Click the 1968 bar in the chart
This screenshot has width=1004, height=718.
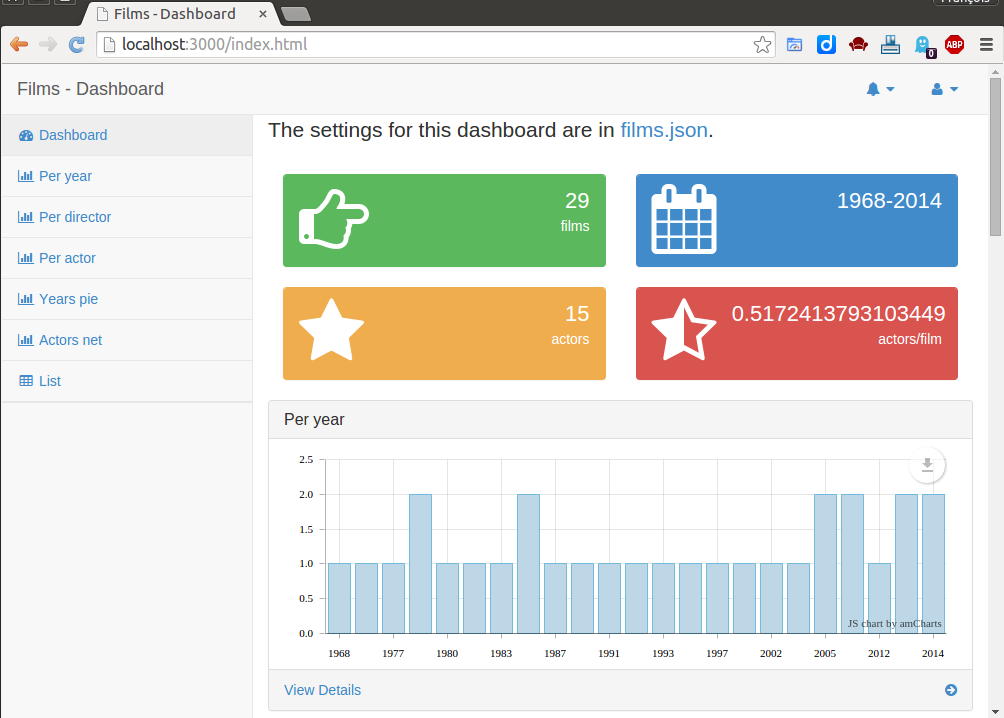pos(339,598)
